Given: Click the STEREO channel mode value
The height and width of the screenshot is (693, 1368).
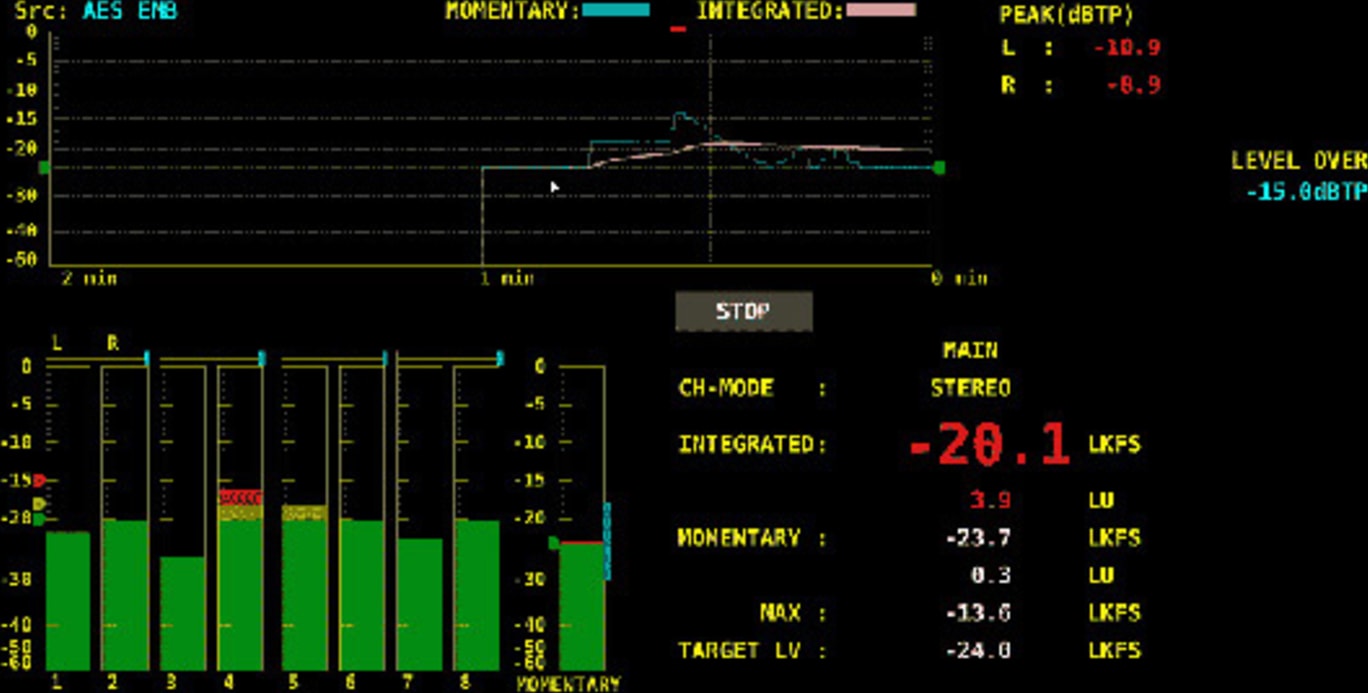Looking at the screenshot, I should pos(970,388).
